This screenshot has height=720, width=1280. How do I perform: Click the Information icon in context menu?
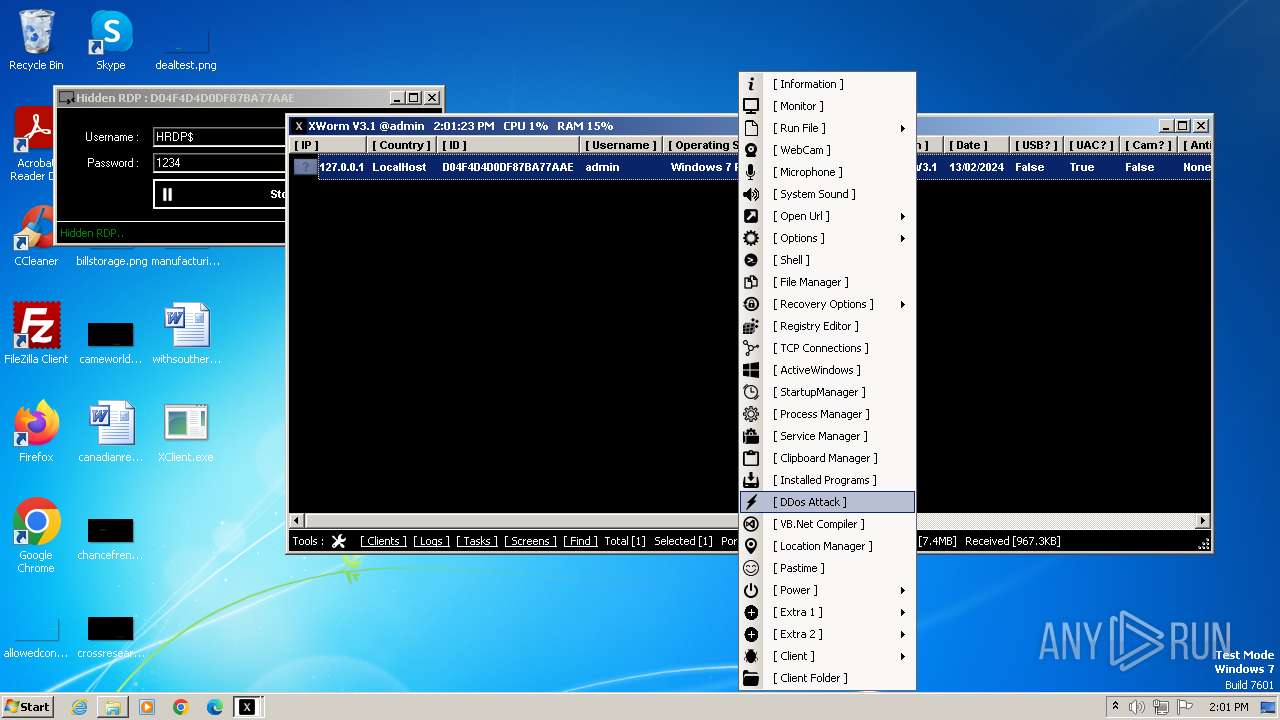751,84
